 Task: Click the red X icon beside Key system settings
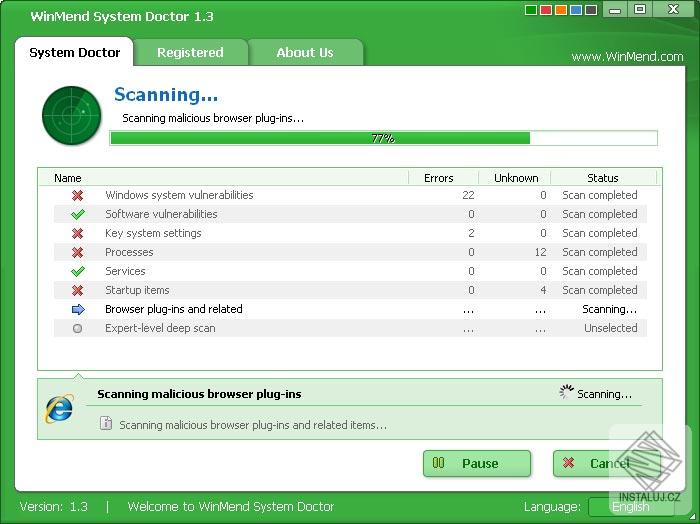[x=78, y=233]
